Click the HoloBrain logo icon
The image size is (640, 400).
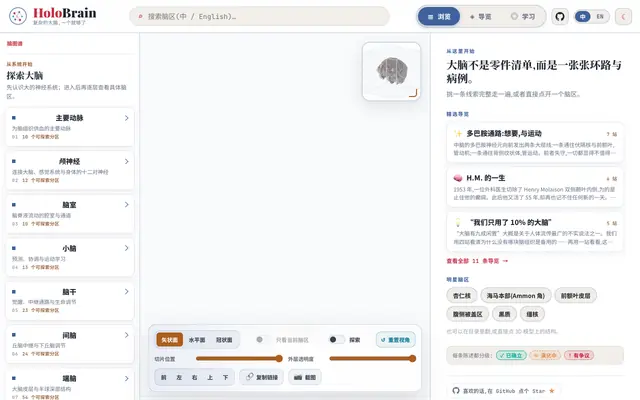(18, 16)
